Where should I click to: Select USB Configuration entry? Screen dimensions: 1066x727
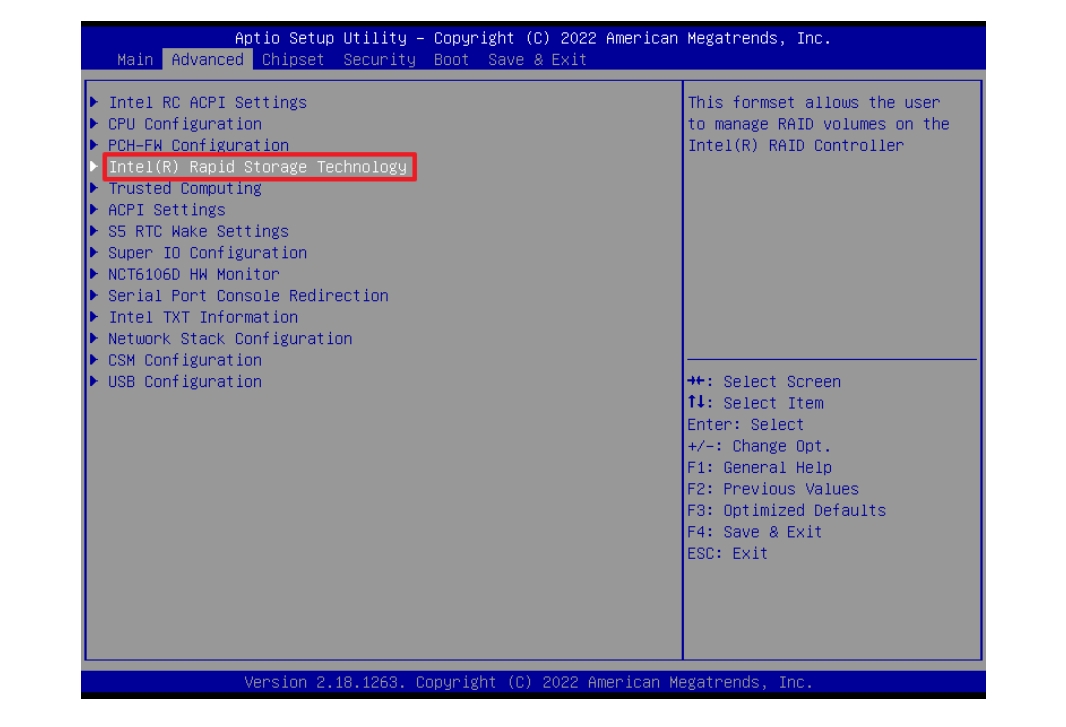point(185,382)
